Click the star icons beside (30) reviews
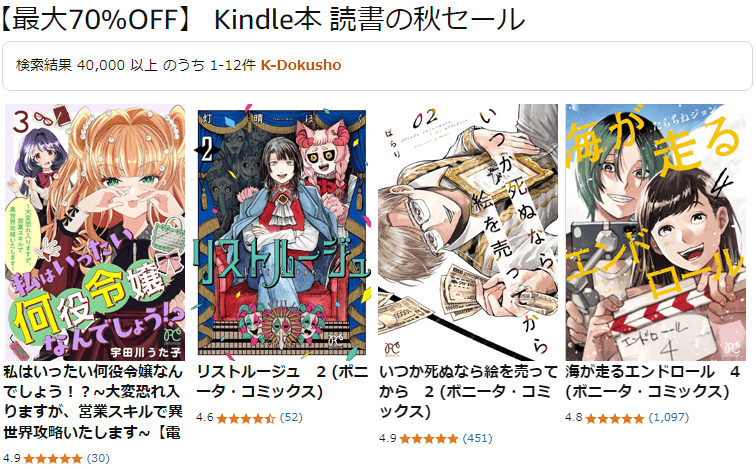The image size is (756, 469). coord(53,458)
